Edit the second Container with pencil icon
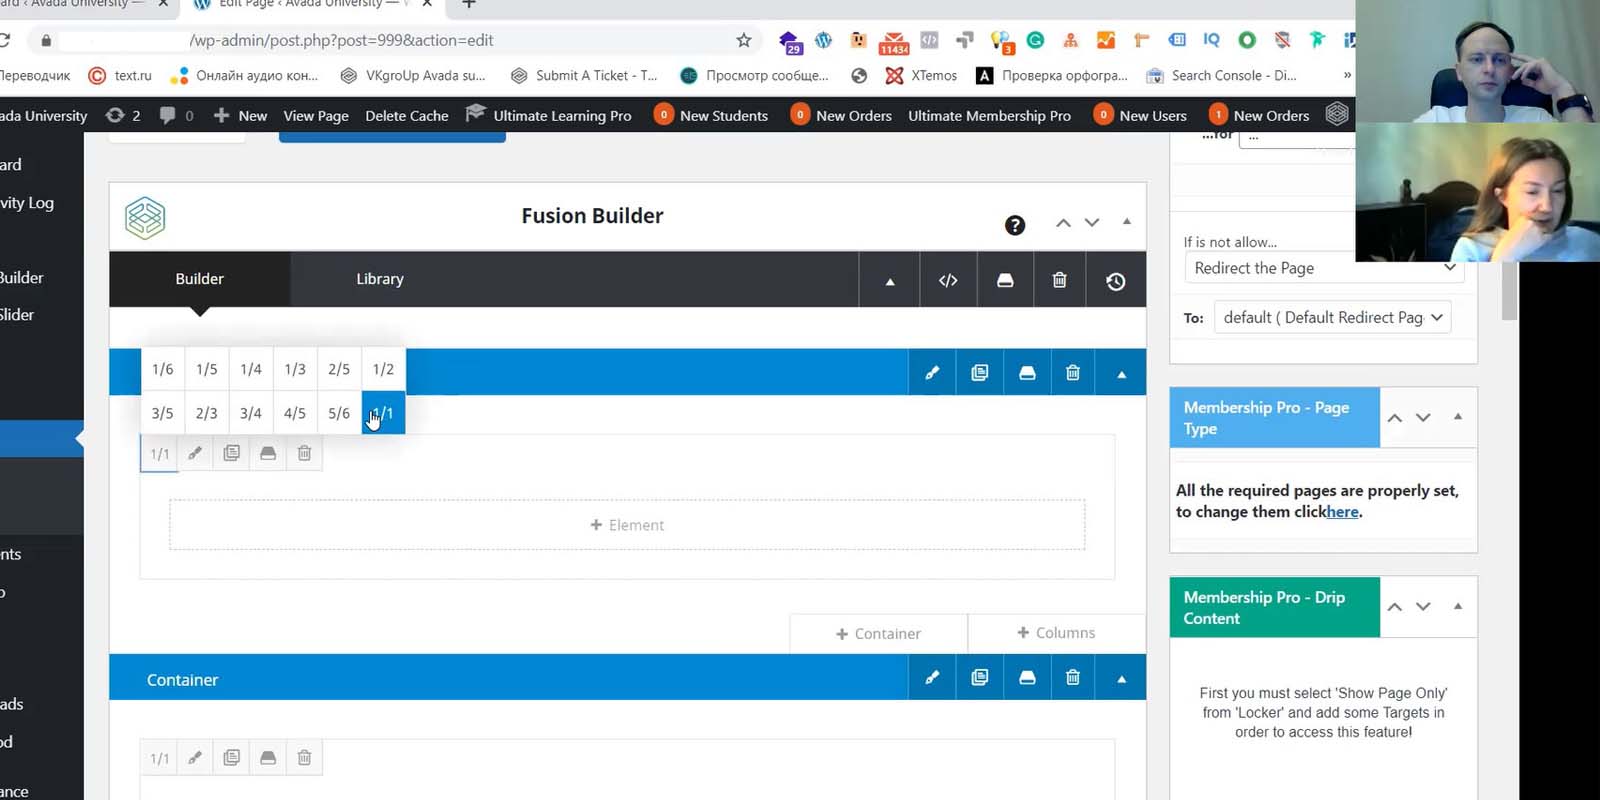This screenshot has height=800, width=1600. pyautogui.click(x=932, y=678)
